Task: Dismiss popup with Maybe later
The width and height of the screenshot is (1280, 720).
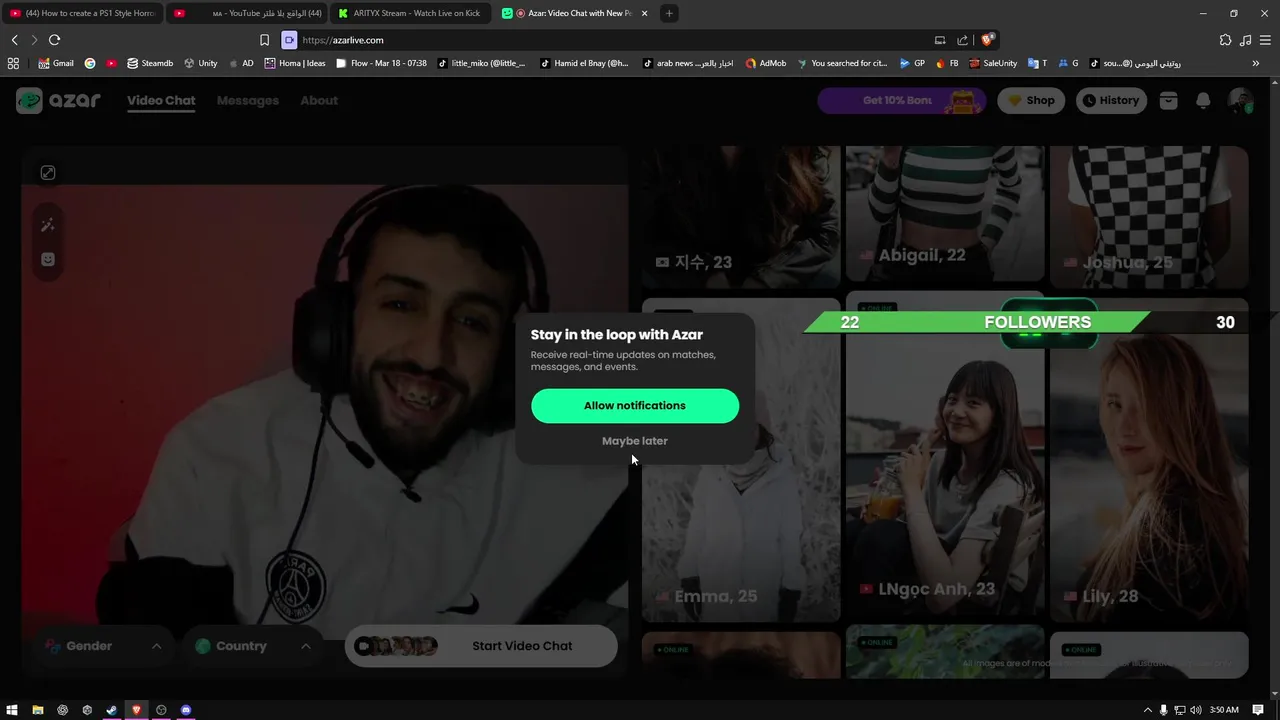Action: click(635, 441)
